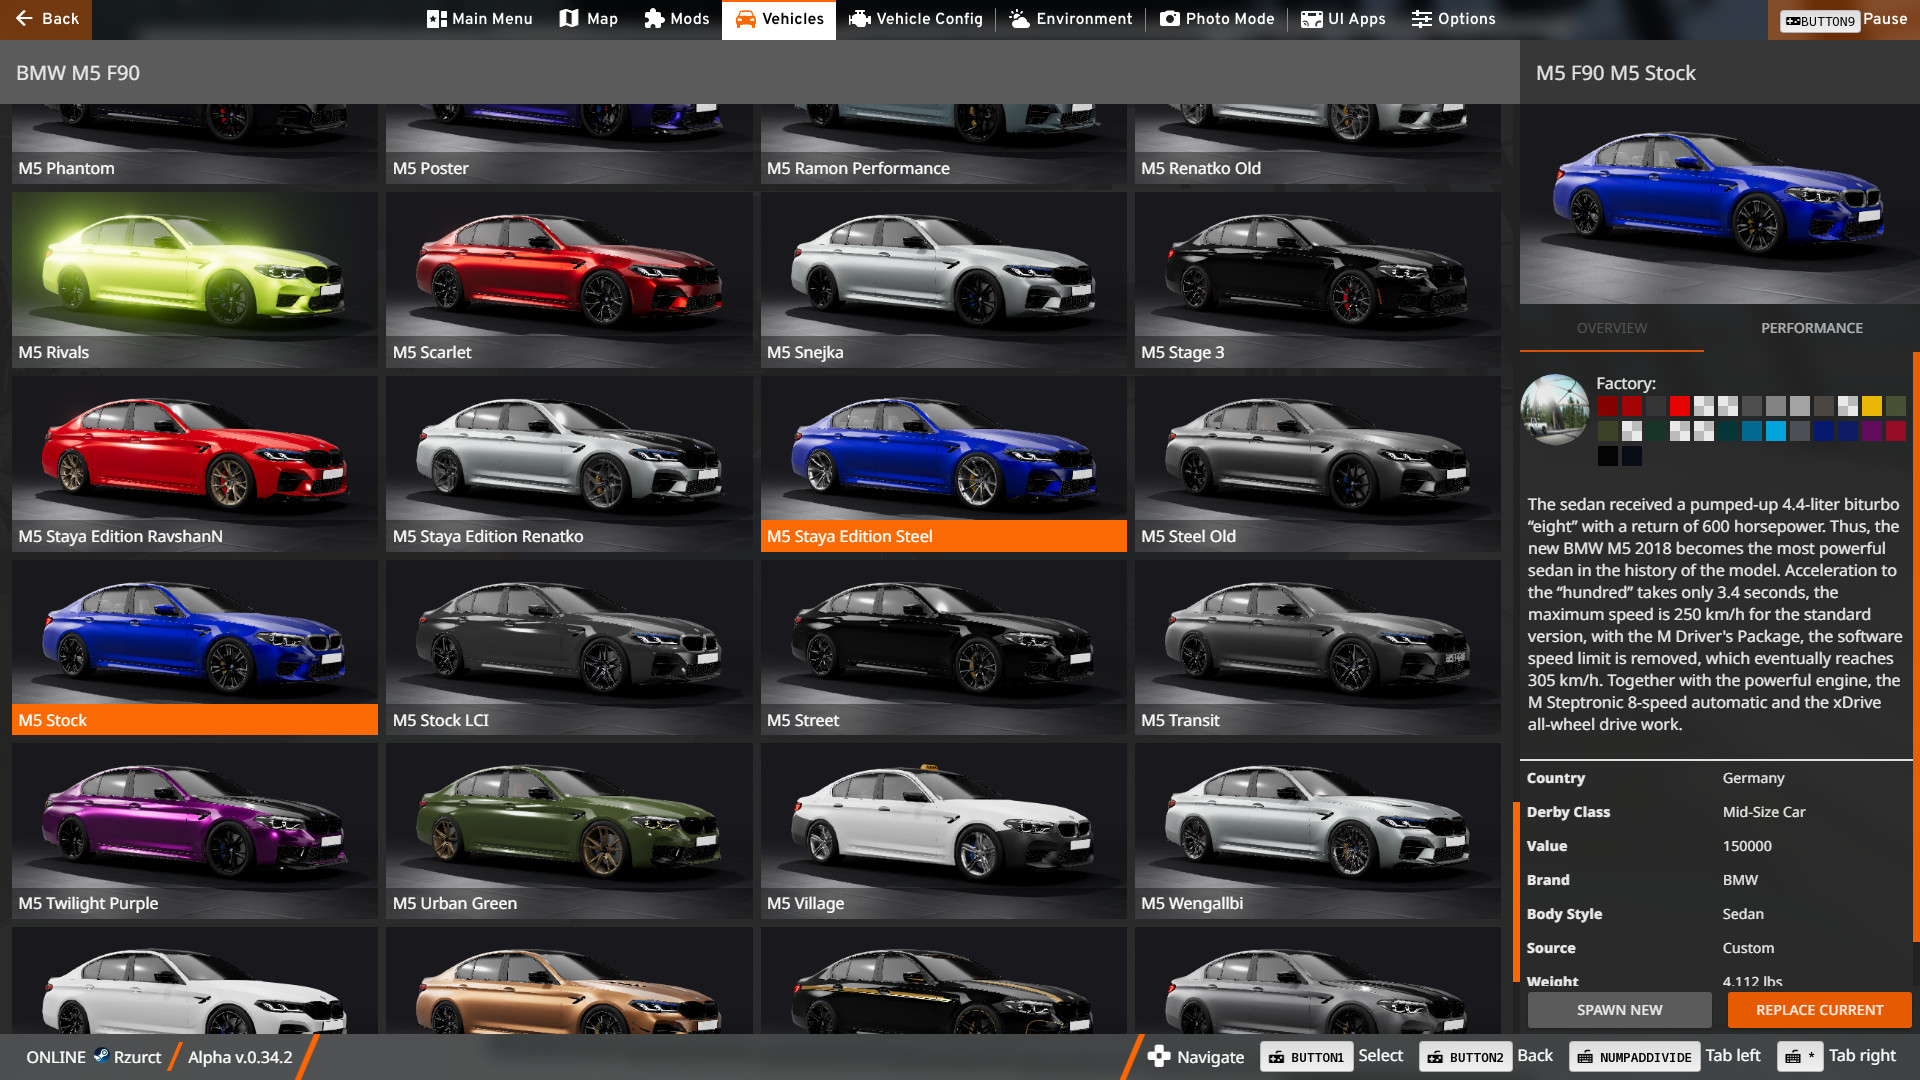Click the 'M5 F90 M5 Stock' title
The width and height of the screenshot is (1920, 1080).
click(x=1616, y=73)
